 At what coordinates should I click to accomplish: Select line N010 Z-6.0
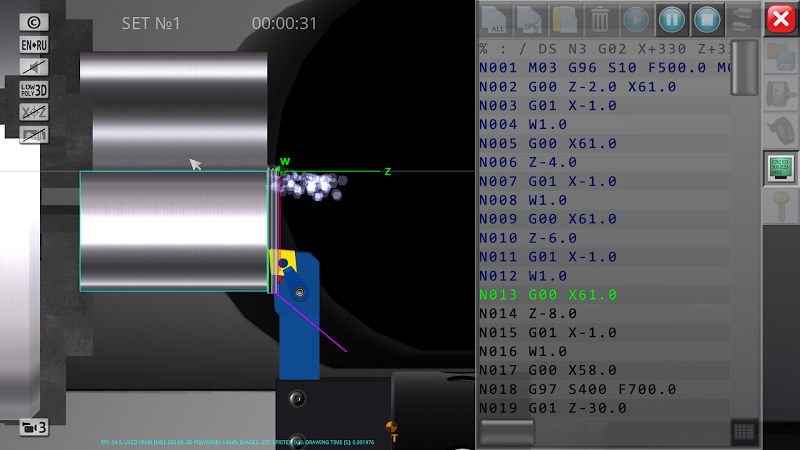point(605,238)
